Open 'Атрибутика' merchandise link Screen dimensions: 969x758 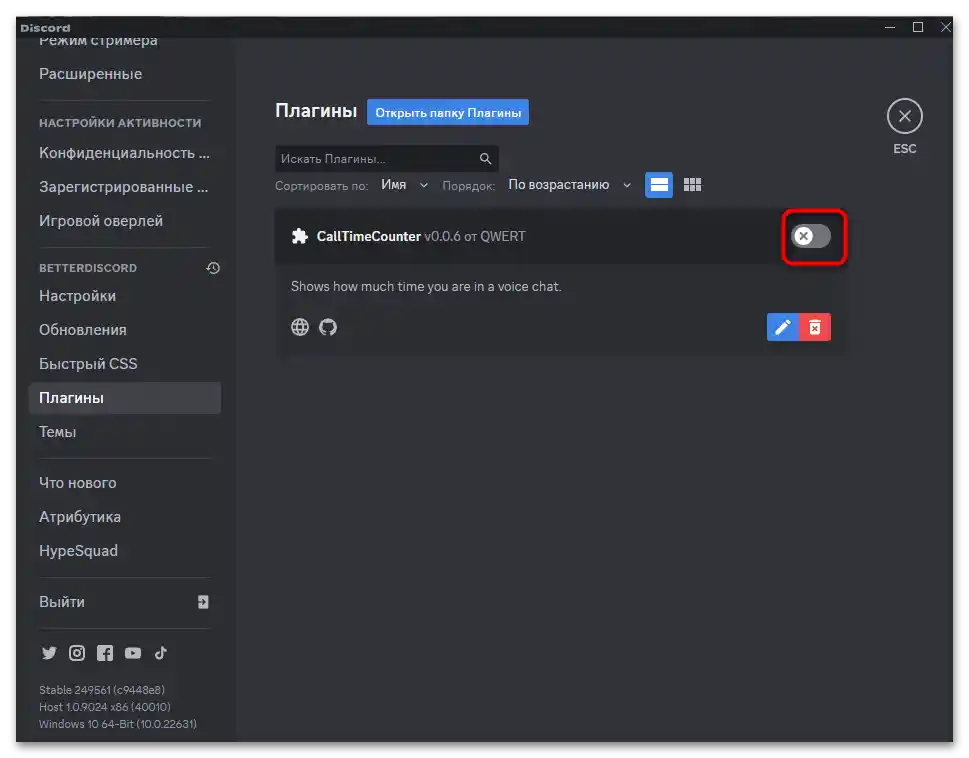[x=125, y=516]
